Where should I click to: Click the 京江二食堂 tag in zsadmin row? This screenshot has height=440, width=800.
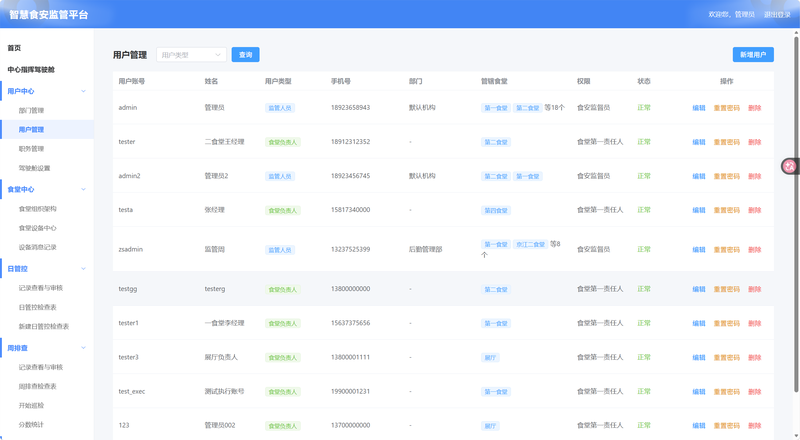(x=530, y=245)
